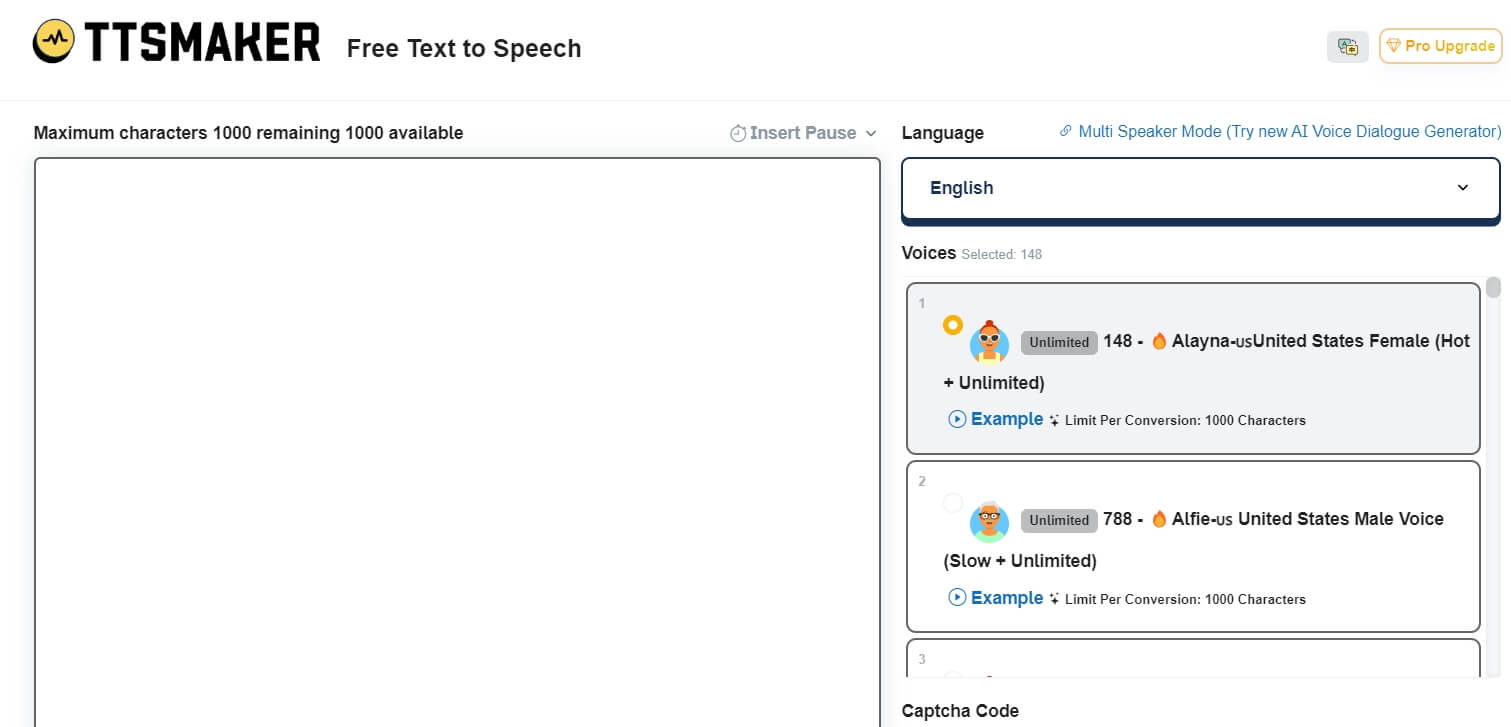The image size is (1511, 727).
Task: Expand the Insert Pause dropdown
Action: pyautogui.click(x=803, y=133)
